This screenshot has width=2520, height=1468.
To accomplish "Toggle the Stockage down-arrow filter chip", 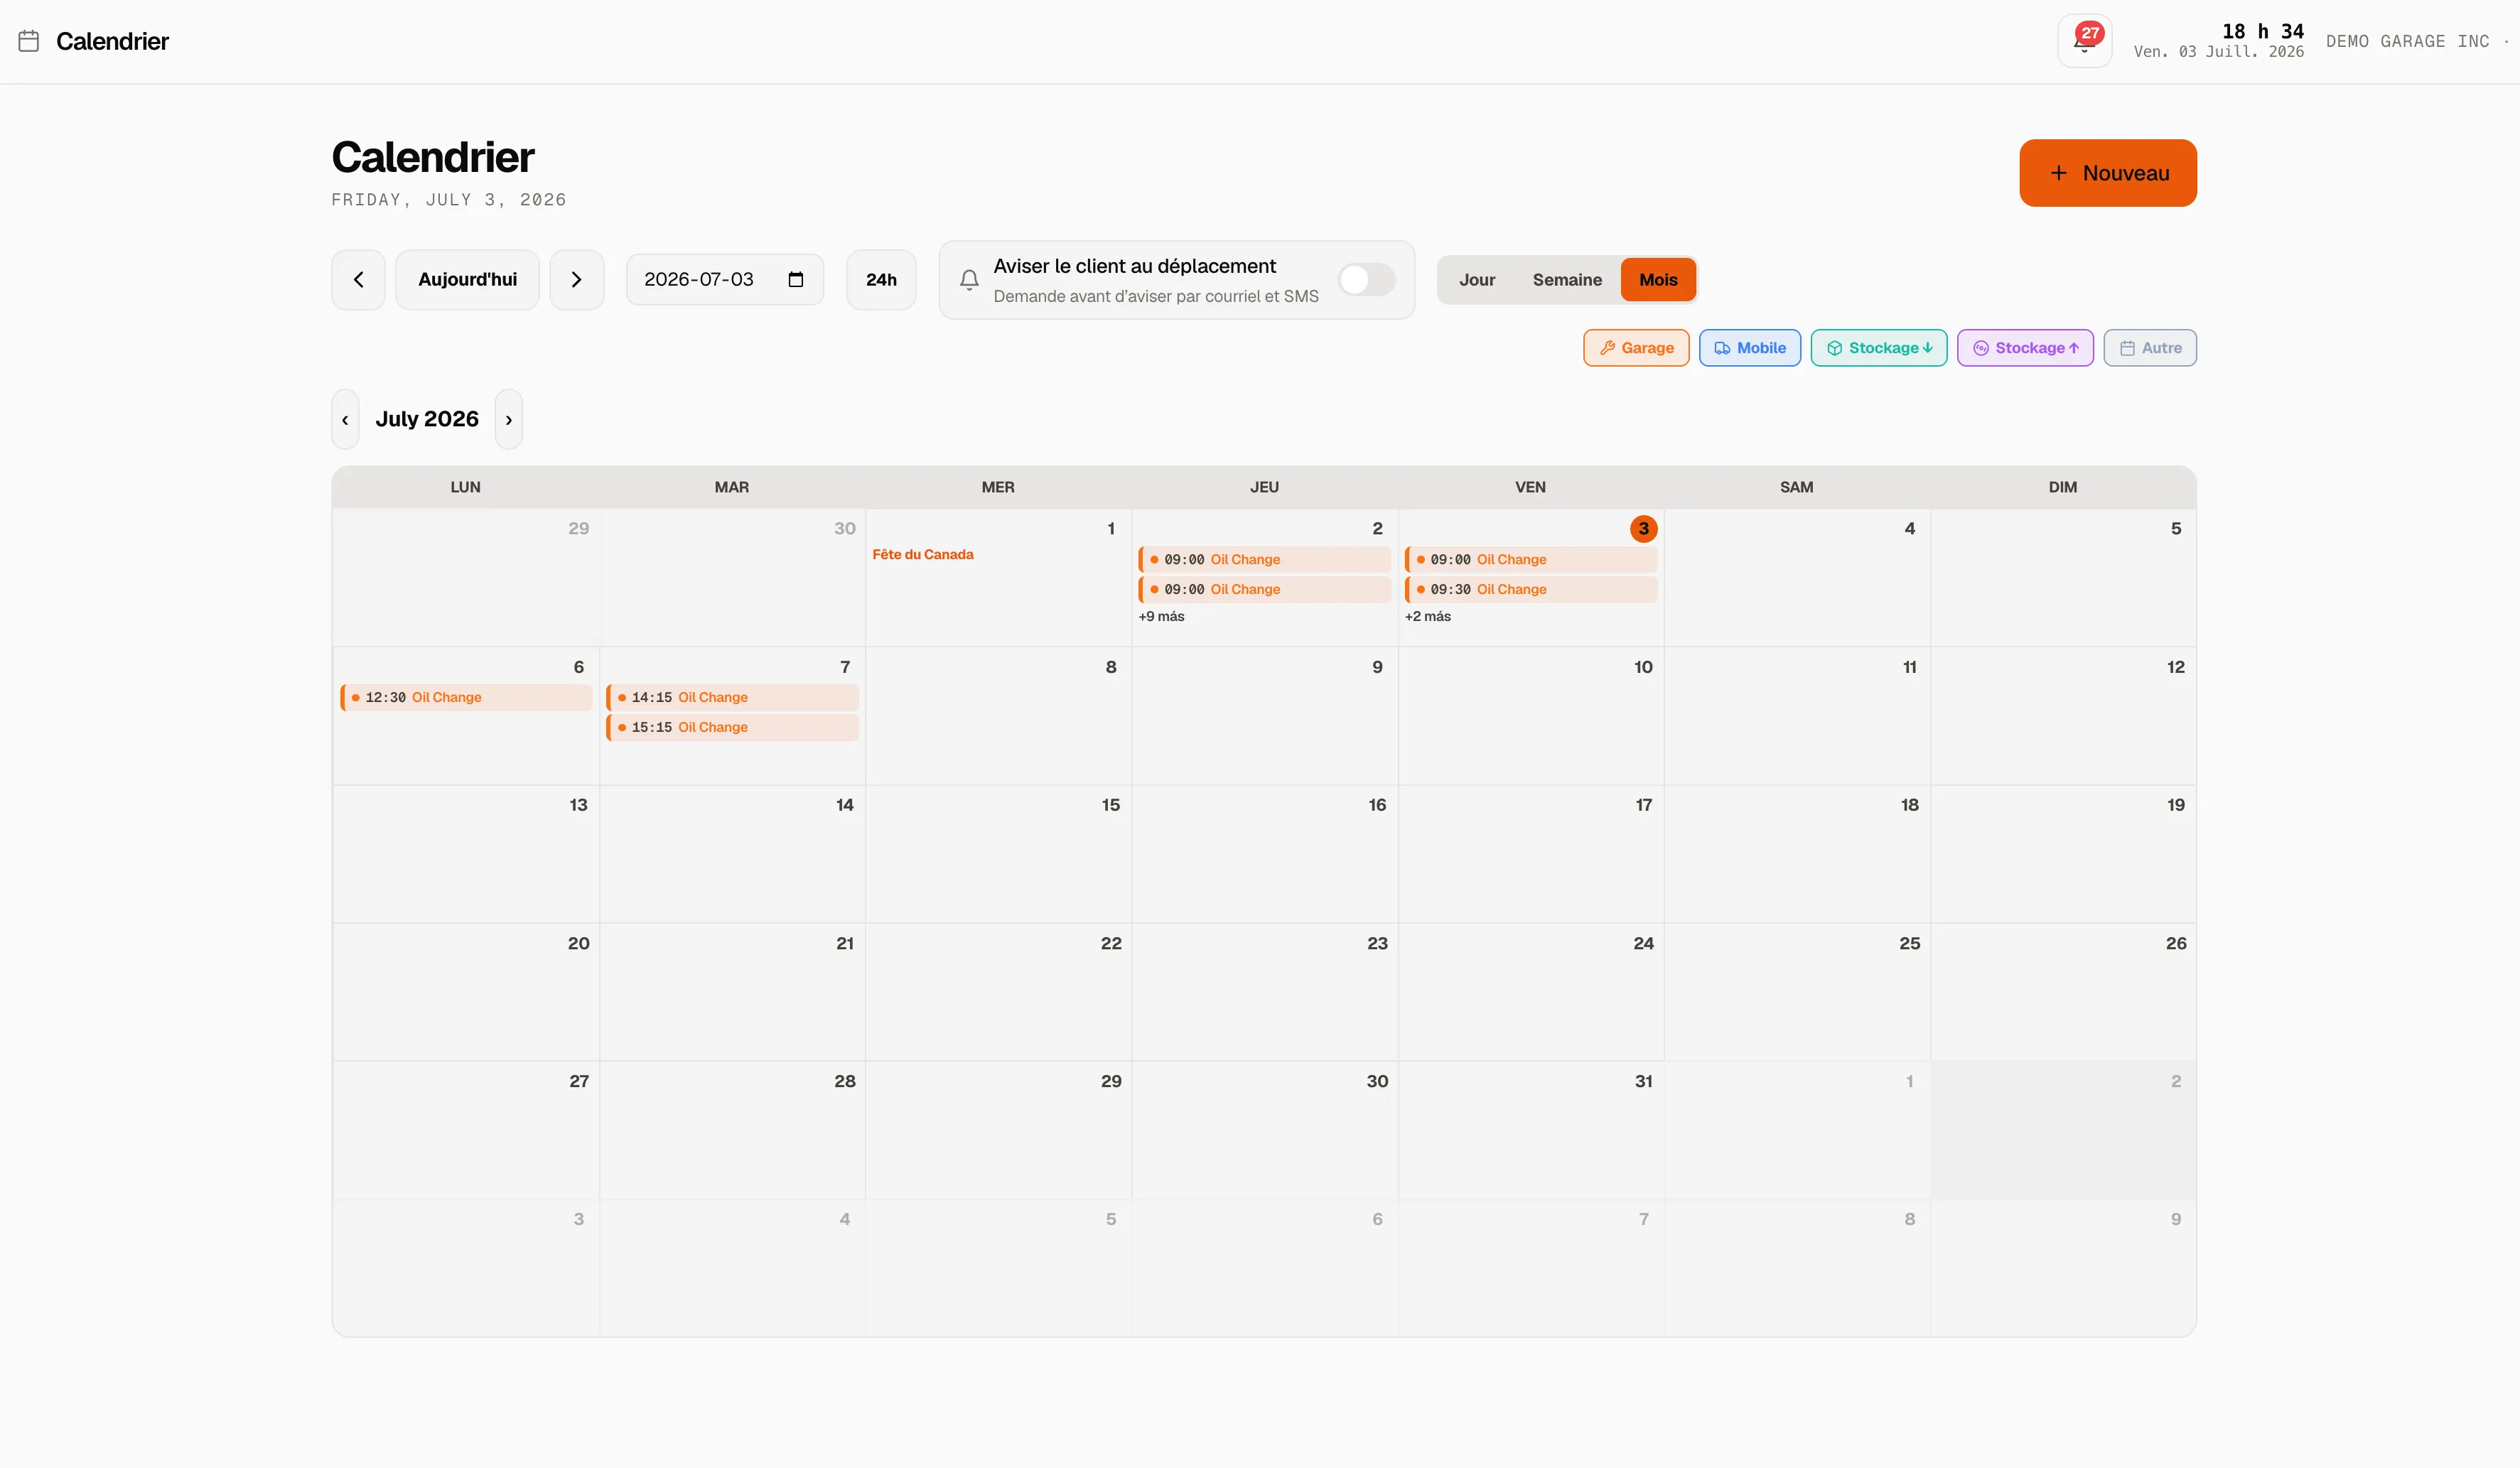I will [x=1879, y=348].
